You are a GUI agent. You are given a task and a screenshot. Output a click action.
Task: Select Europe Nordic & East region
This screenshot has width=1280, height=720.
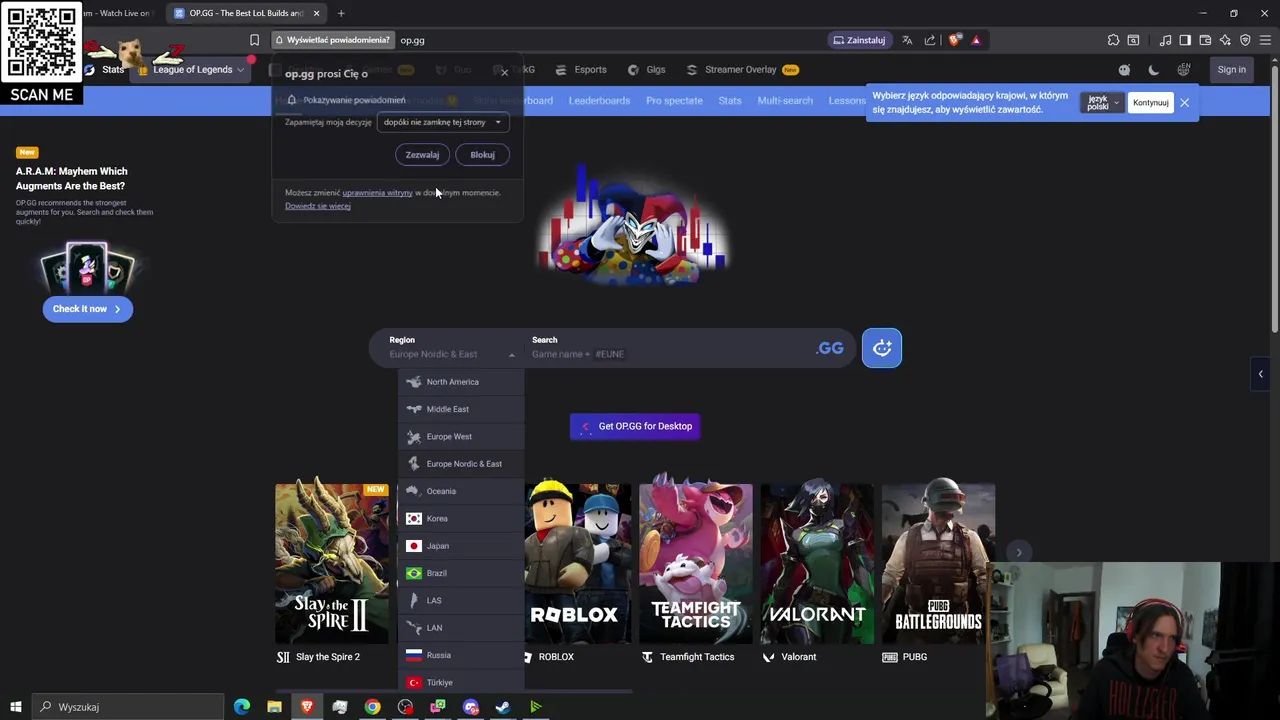coord(461,464)
